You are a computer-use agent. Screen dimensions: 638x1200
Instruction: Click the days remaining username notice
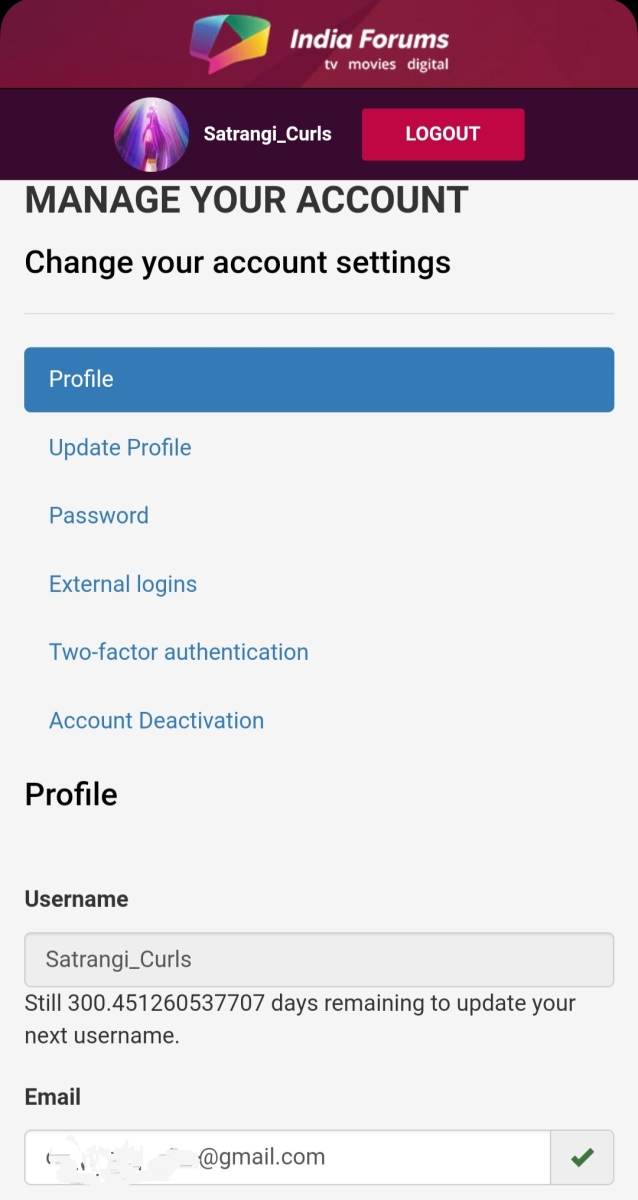300,1019
